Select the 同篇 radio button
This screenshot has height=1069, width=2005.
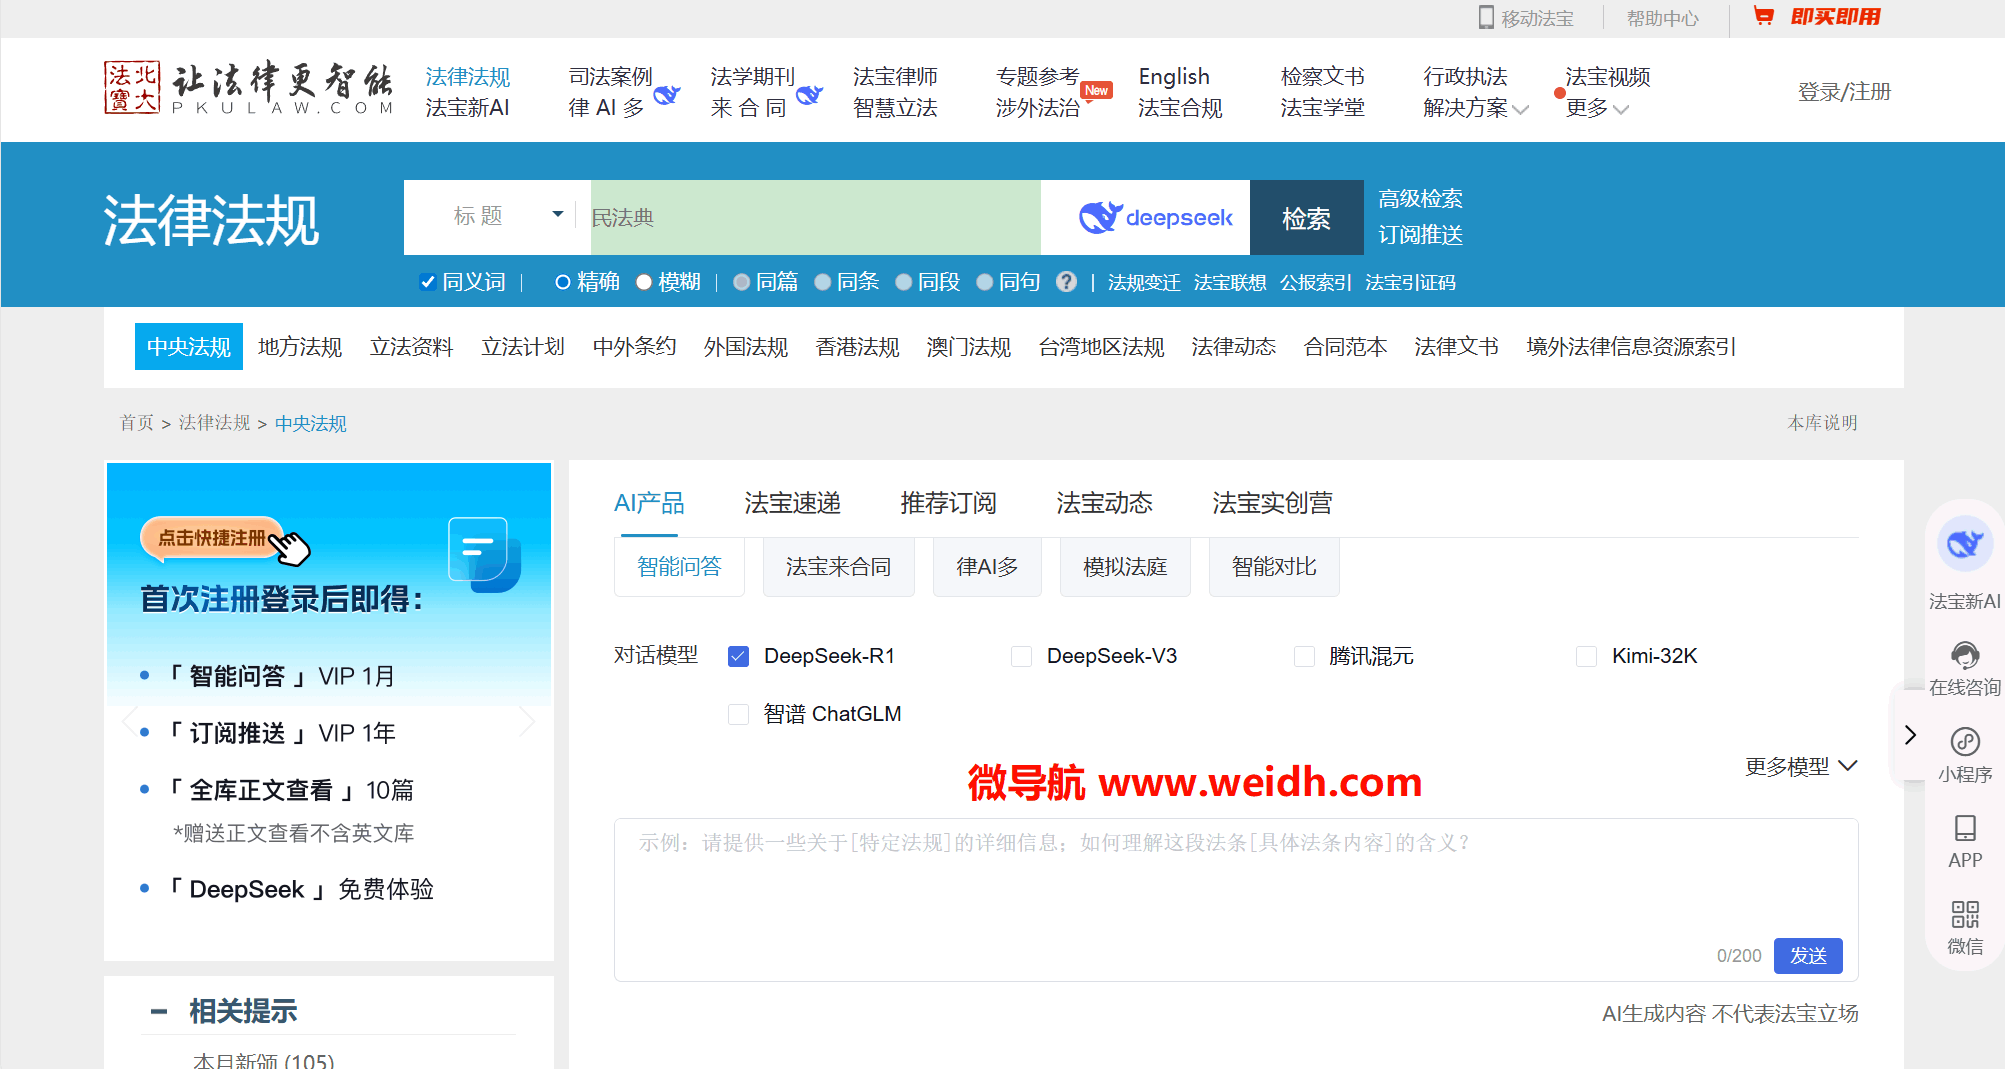tap(741, 282)
